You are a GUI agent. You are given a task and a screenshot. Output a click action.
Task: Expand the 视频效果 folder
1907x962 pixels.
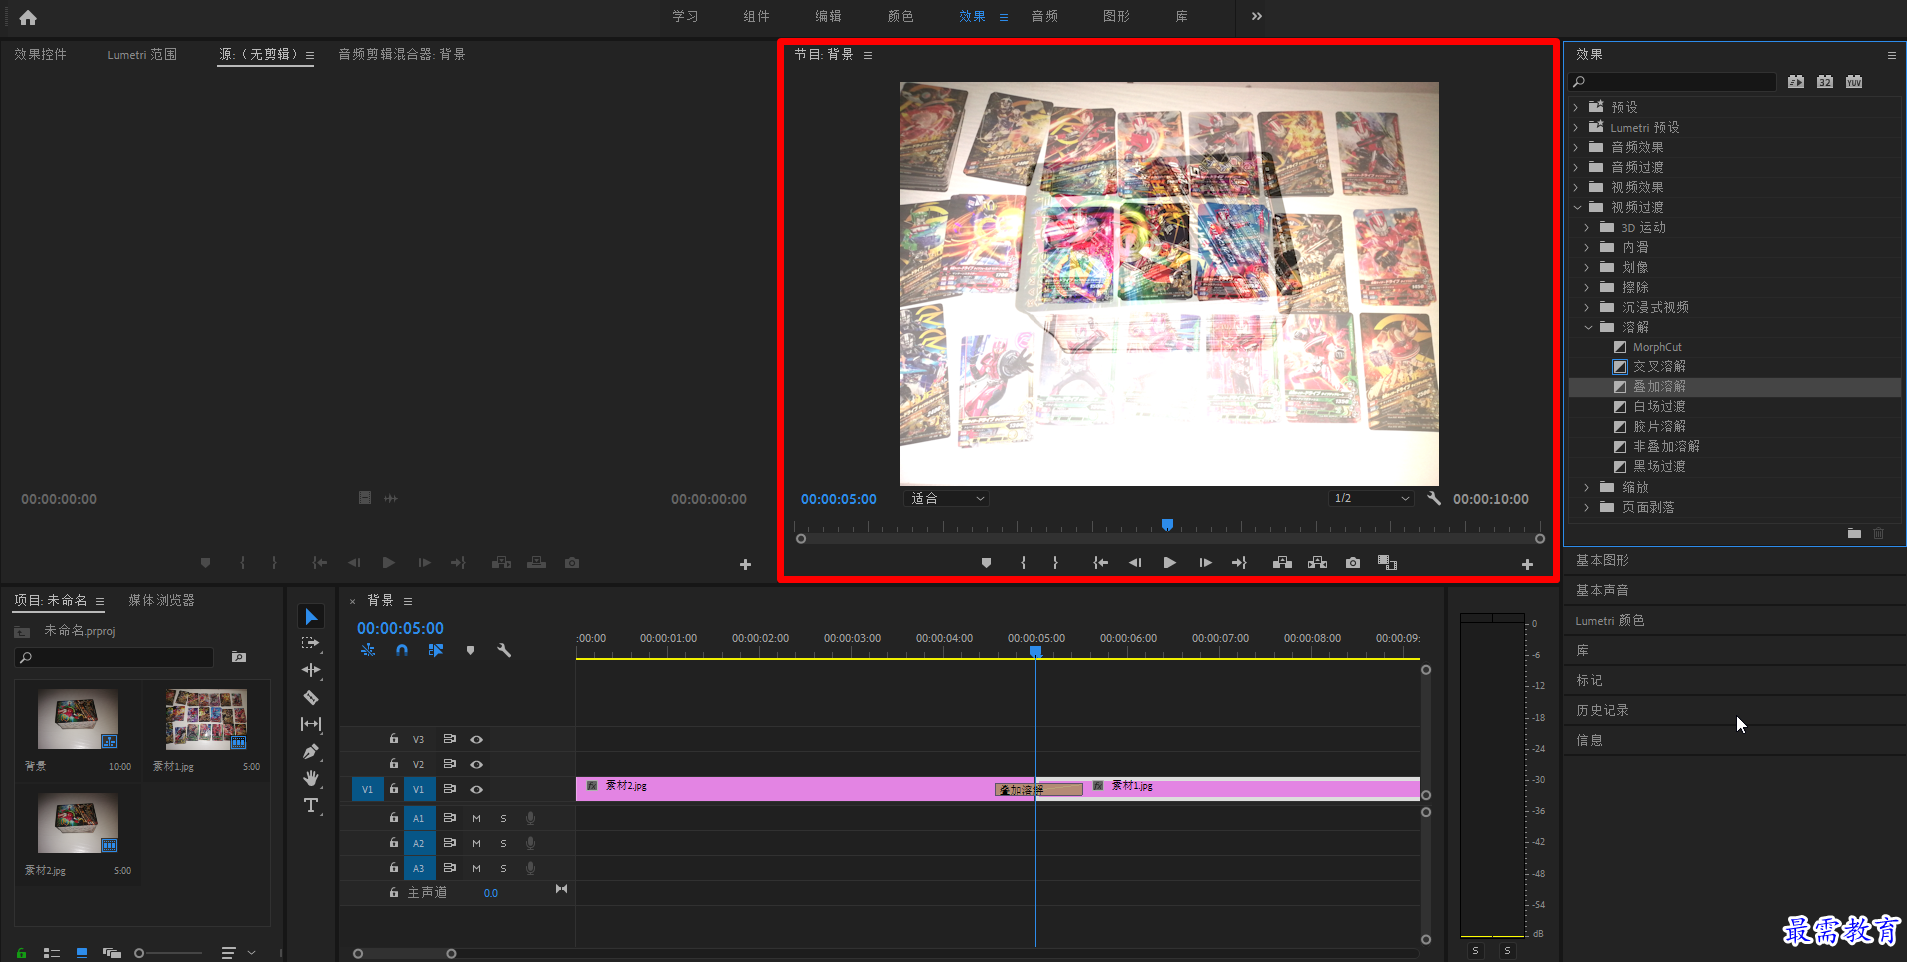pyautogui.click(x=1577, y=187)
